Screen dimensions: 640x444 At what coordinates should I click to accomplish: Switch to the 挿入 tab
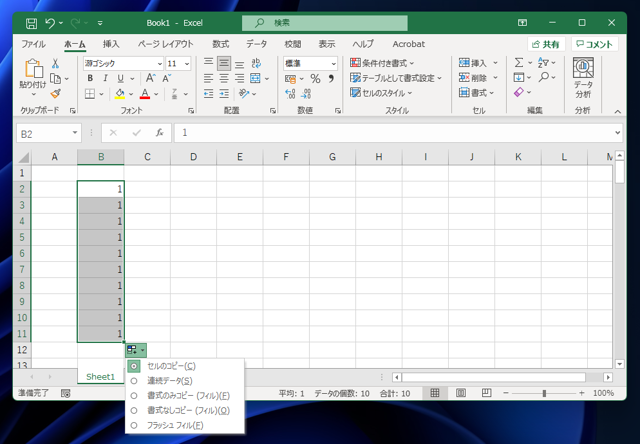tap(111, 44)
